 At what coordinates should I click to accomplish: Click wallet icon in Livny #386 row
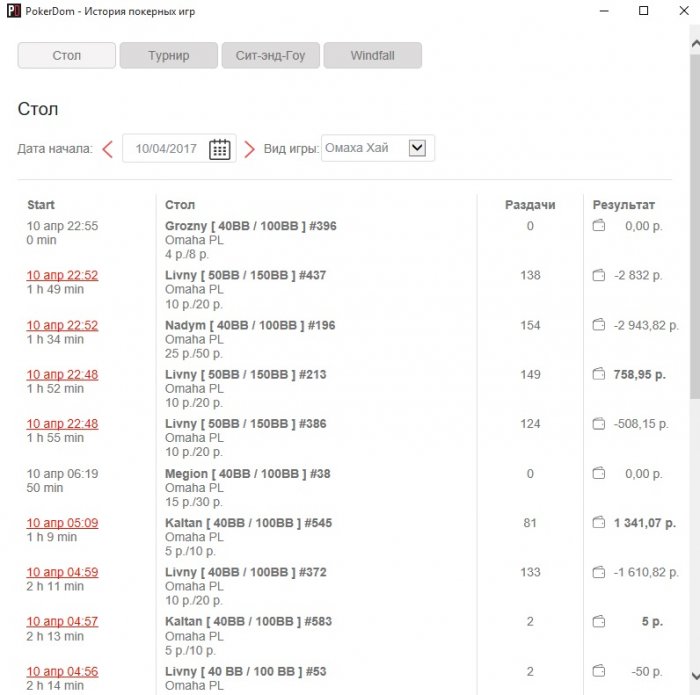click(x=599, y=424)
